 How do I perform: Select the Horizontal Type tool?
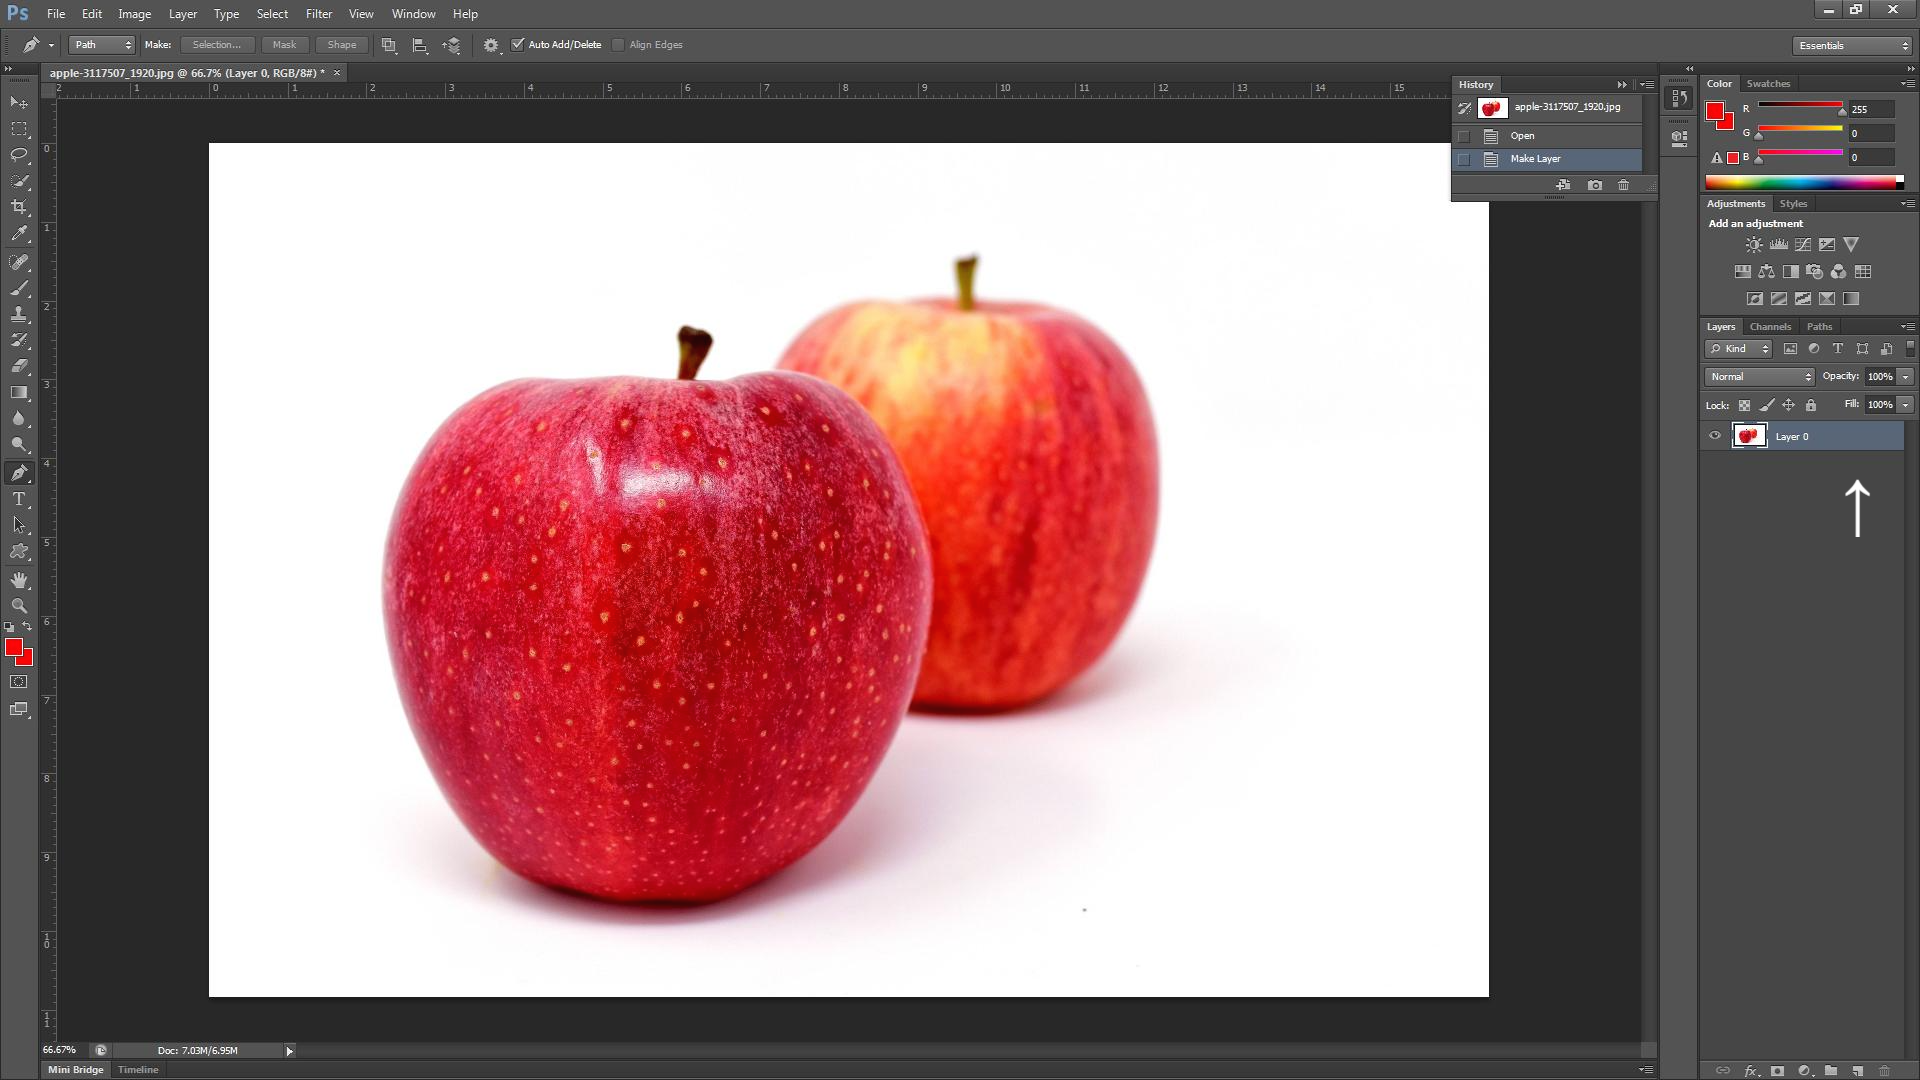(x=19, y=499)
